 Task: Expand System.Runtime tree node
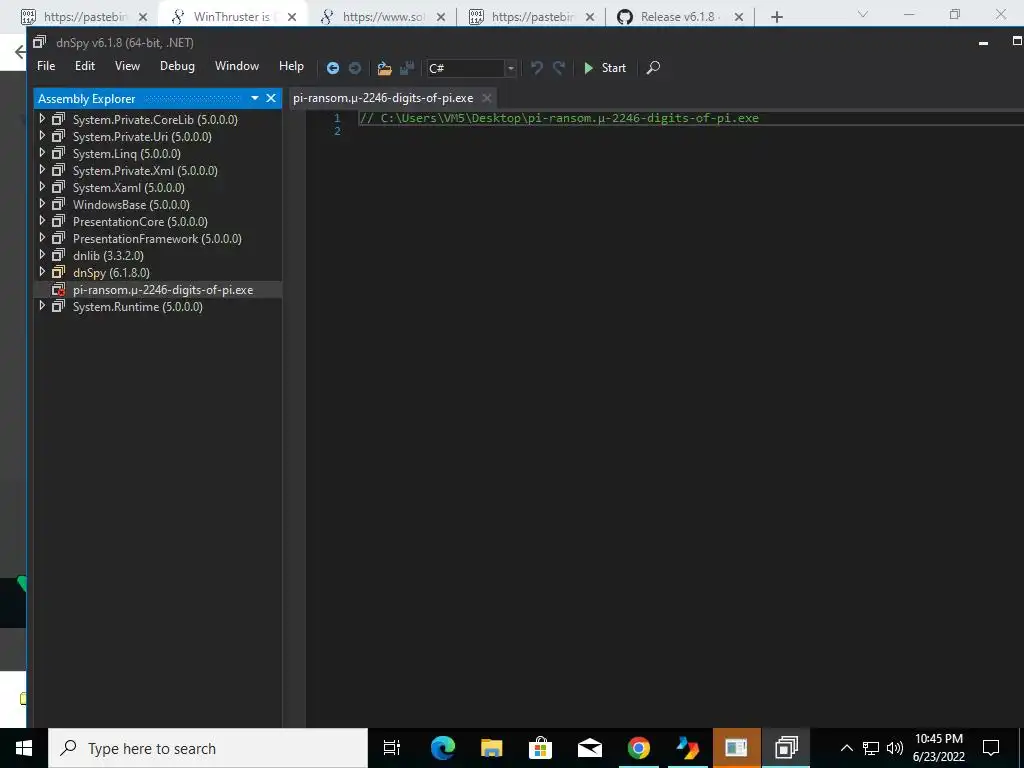click(42, 306)
